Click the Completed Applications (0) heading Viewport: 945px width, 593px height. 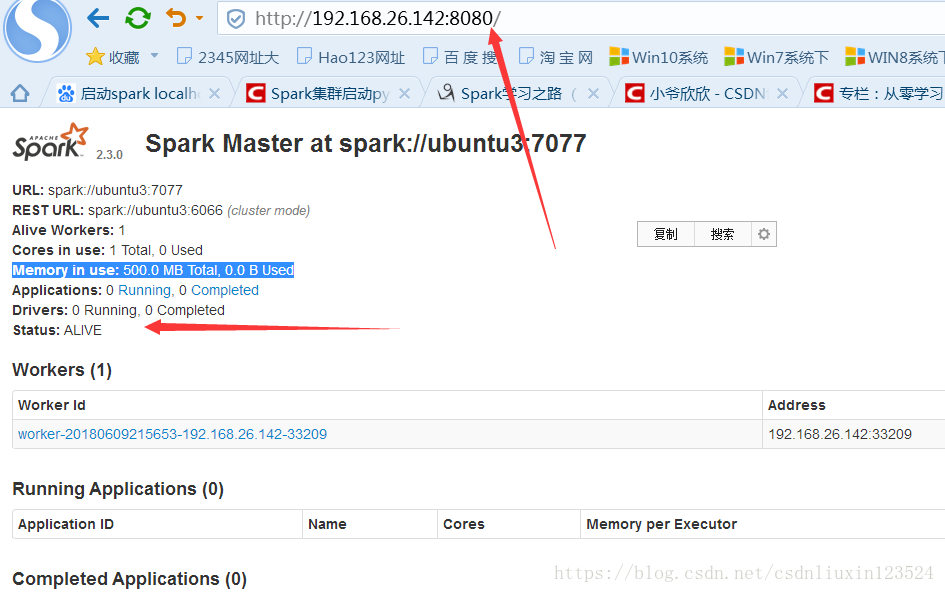coord(130,579)
